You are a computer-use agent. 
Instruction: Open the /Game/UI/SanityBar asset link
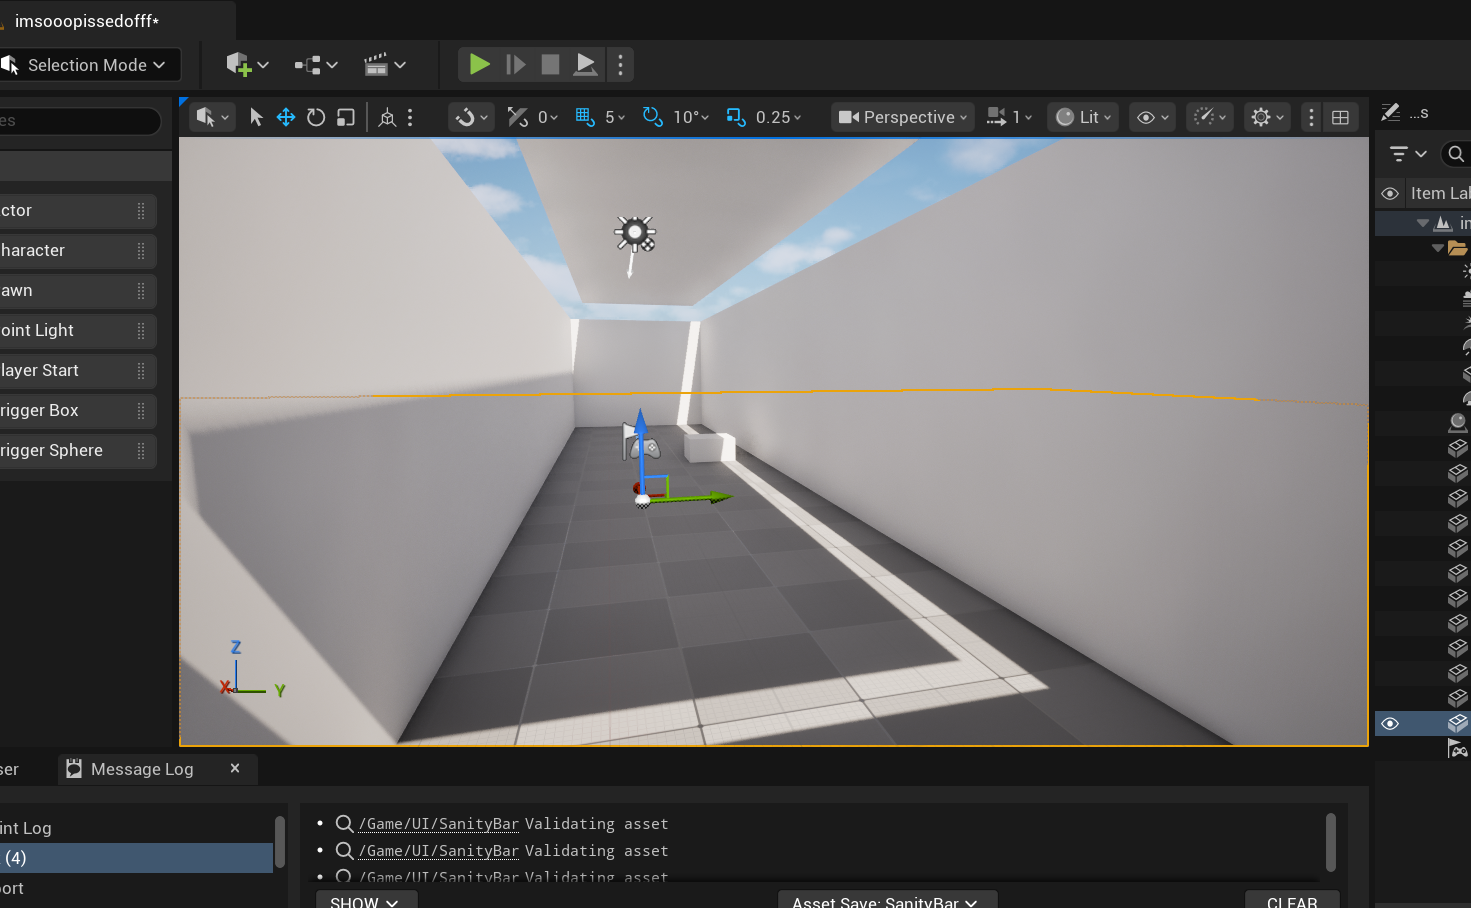click(x=437, y=823)
